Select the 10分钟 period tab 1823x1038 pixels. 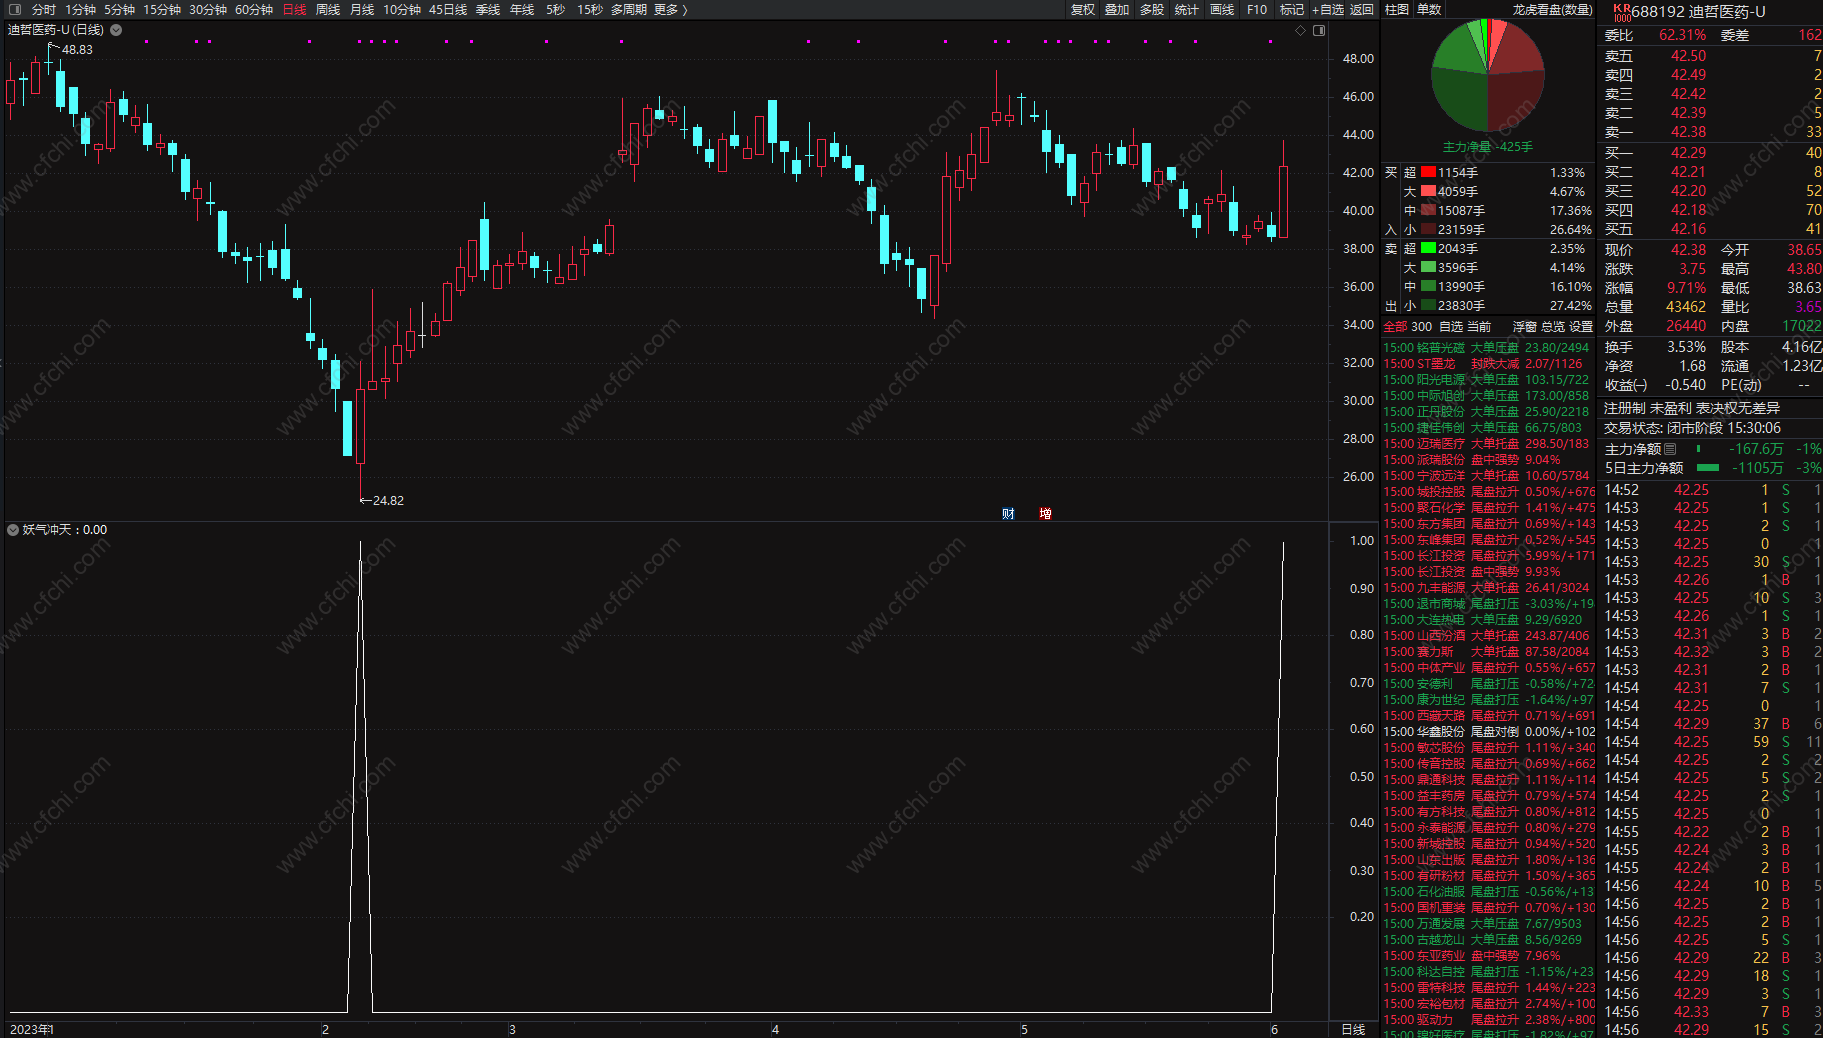pos(402,9)
